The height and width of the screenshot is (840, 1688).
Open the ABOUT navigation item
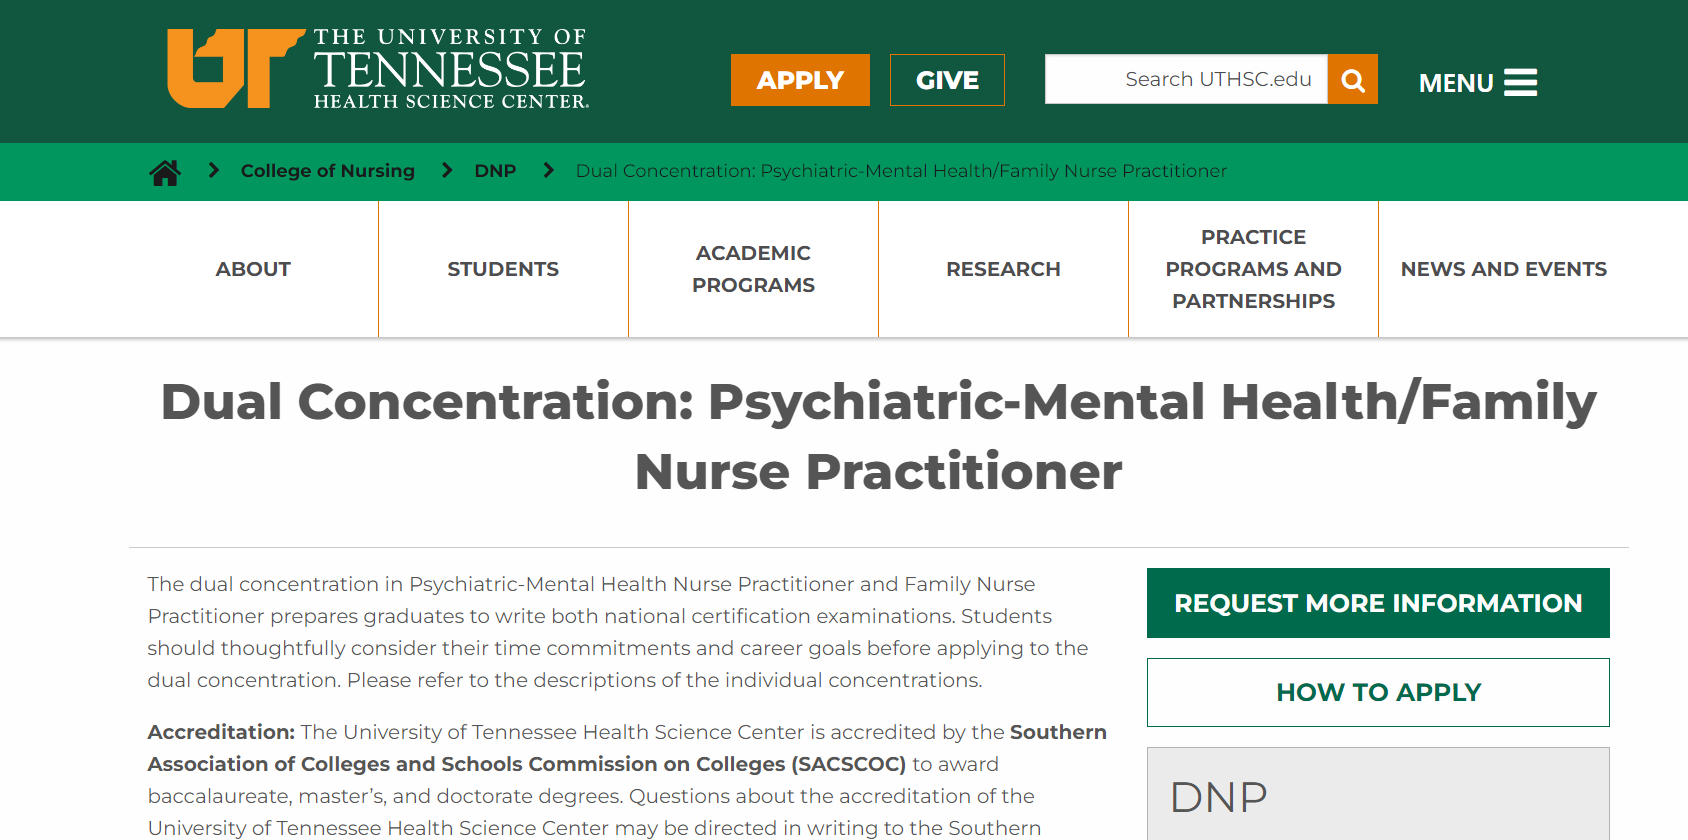(x=253, y=269)
